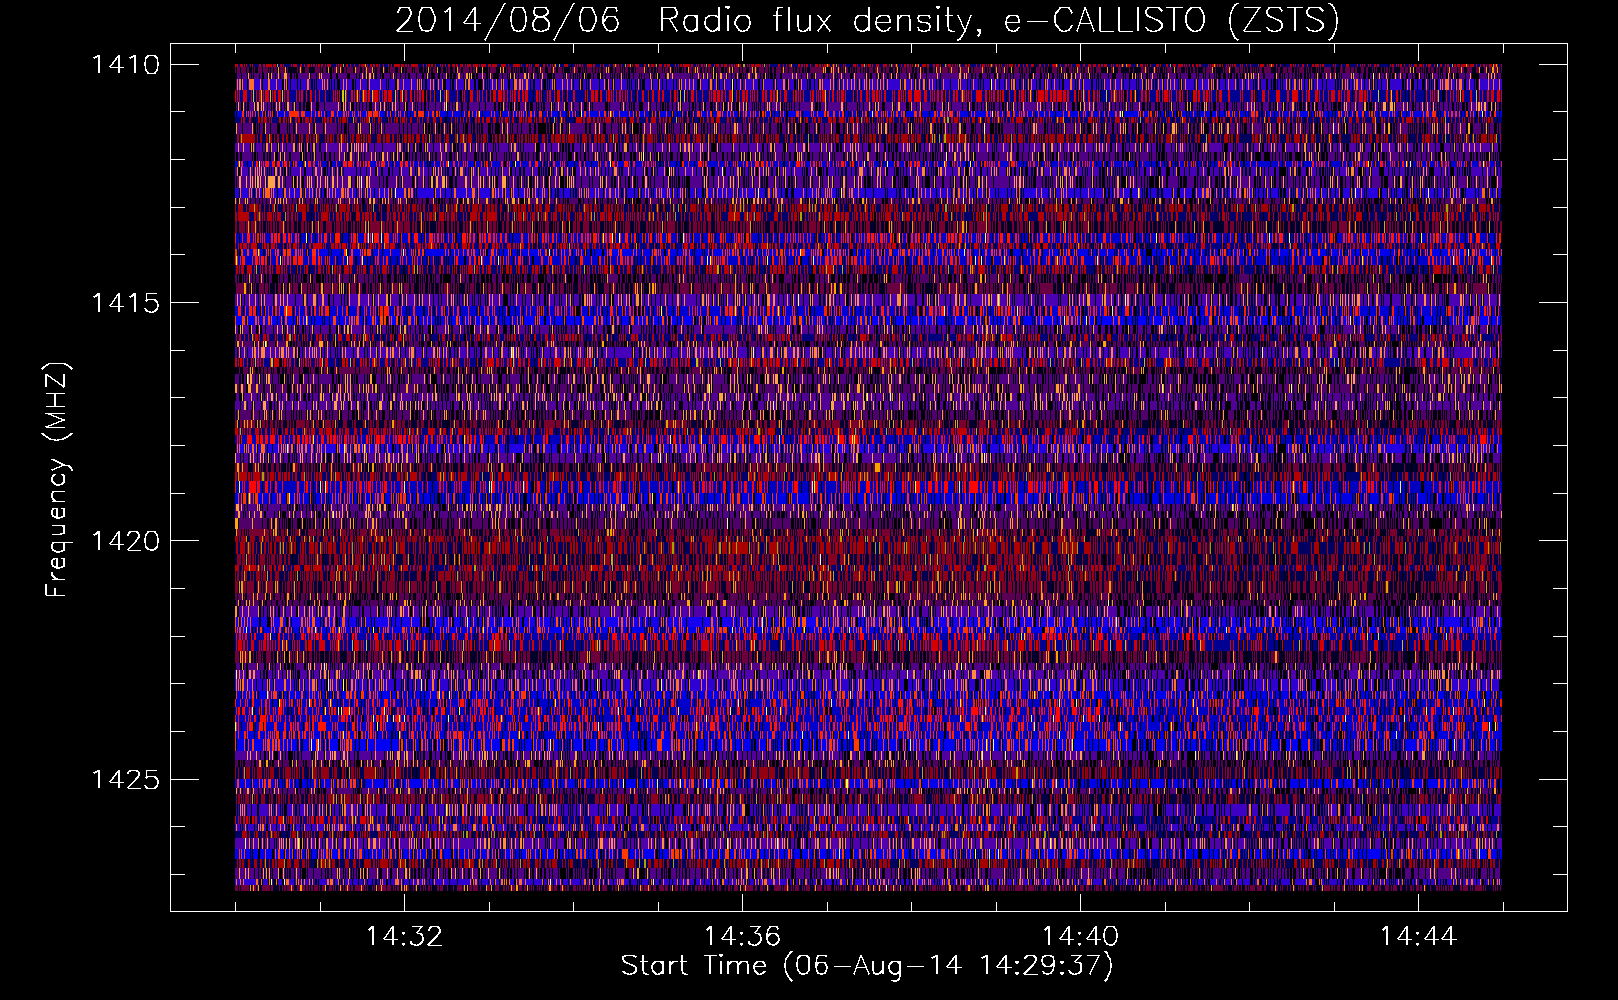Click the "Start Time (06-Aug-14 14:29:37)" axis title

[x=867, y=966]
